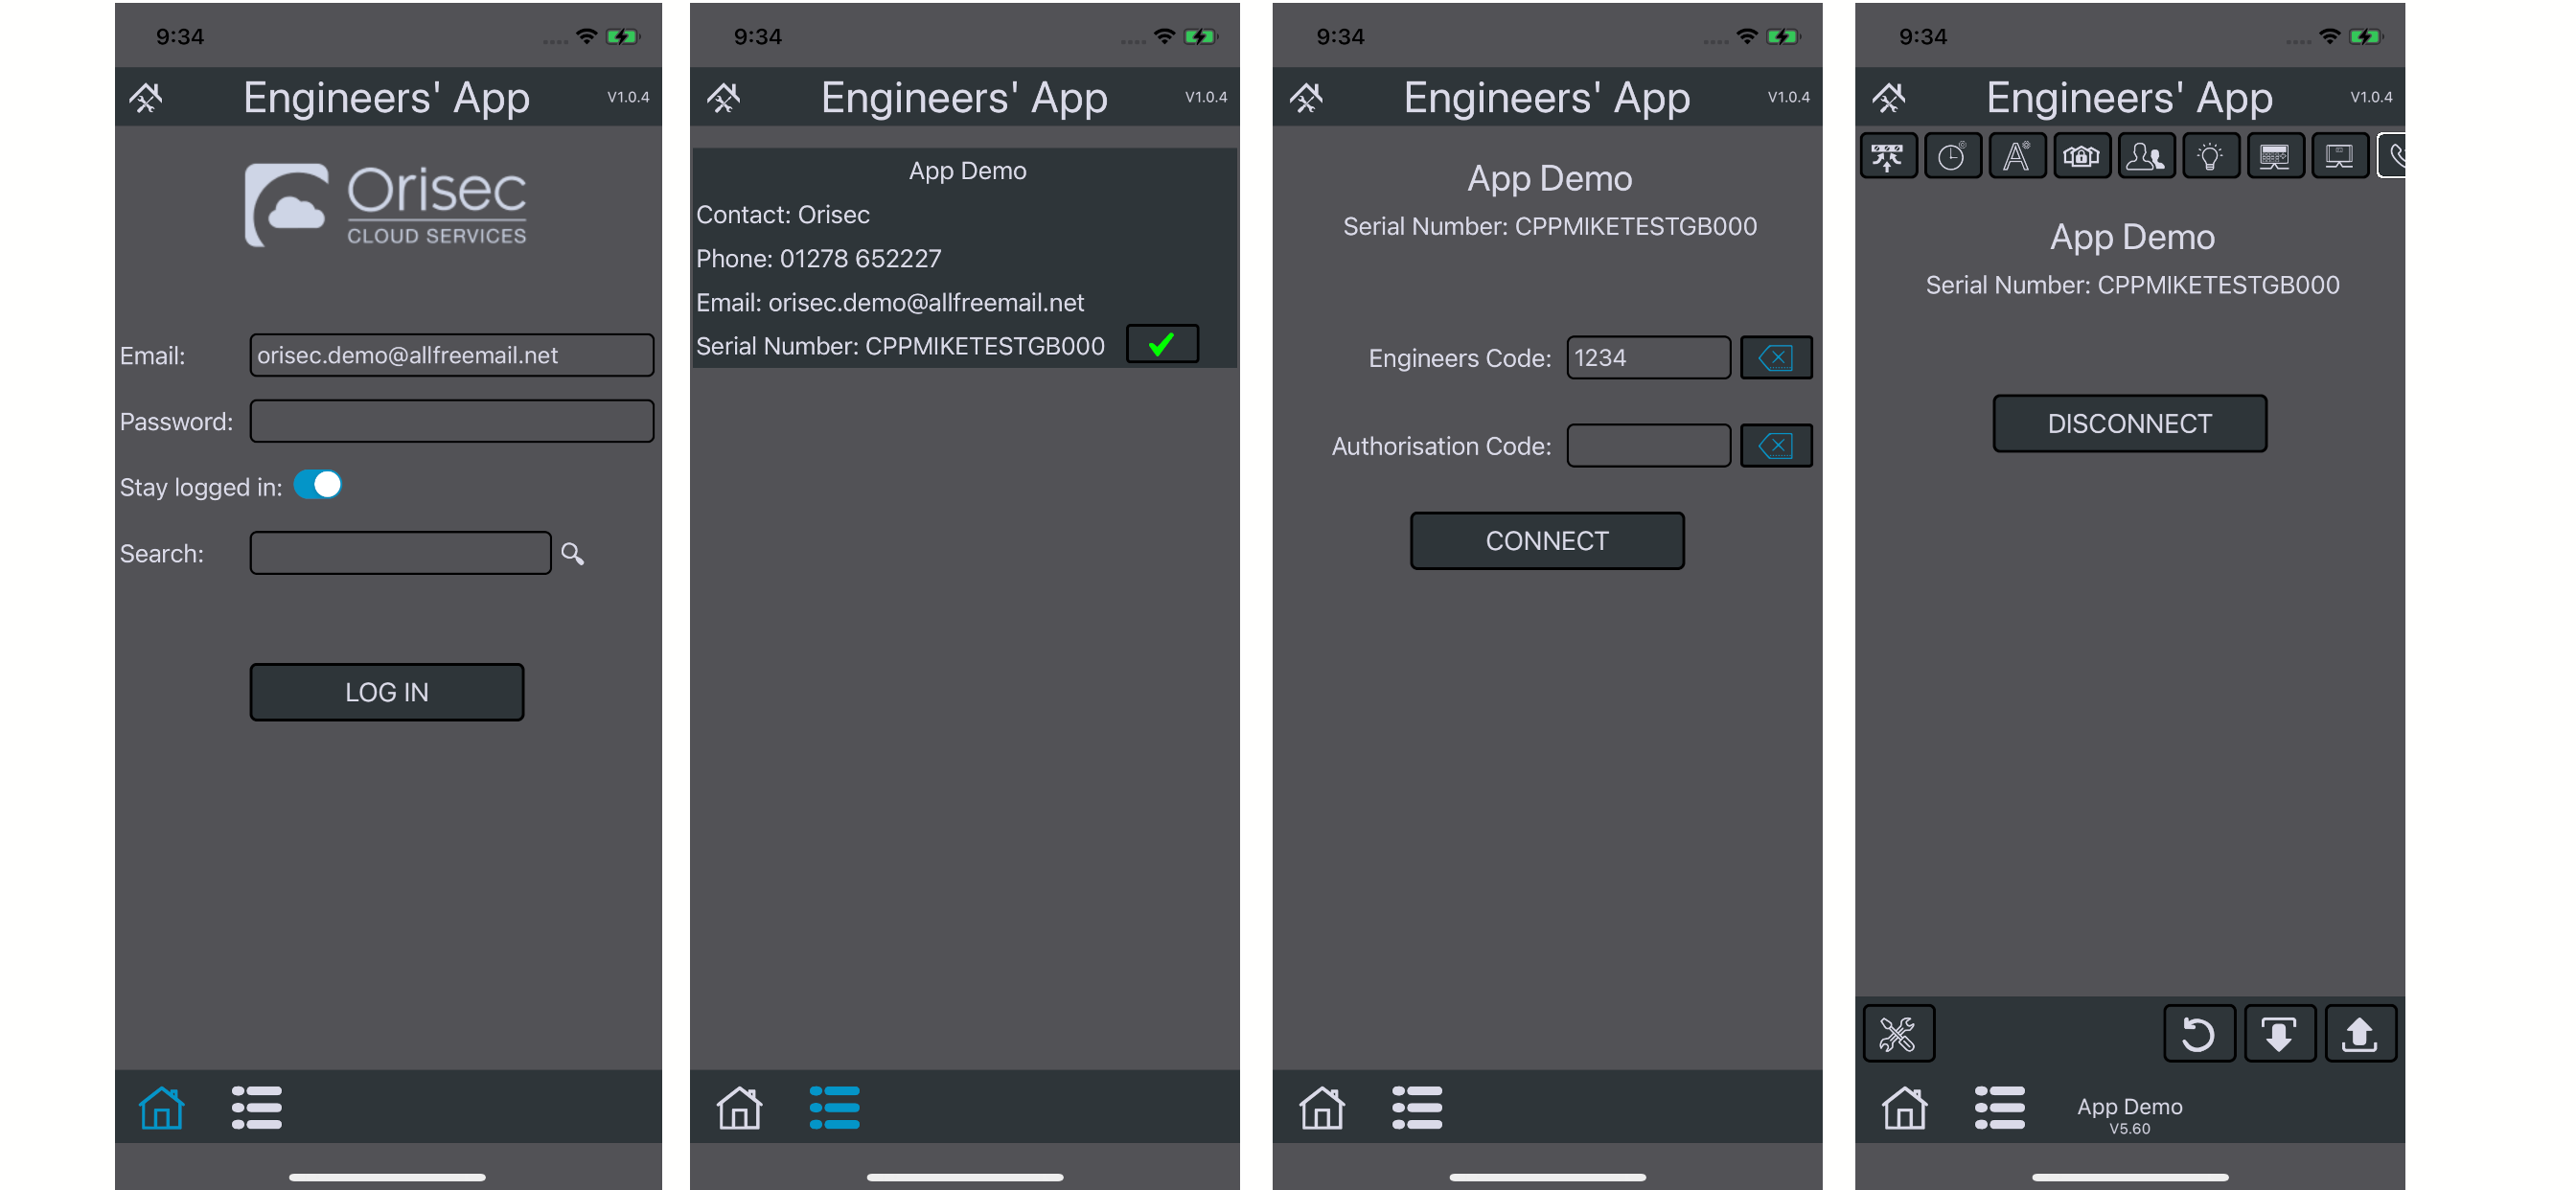2576x1190 pixels.
Task: Tap the green checkmark next to the Serial Number
Action: tap(1162, 344)
